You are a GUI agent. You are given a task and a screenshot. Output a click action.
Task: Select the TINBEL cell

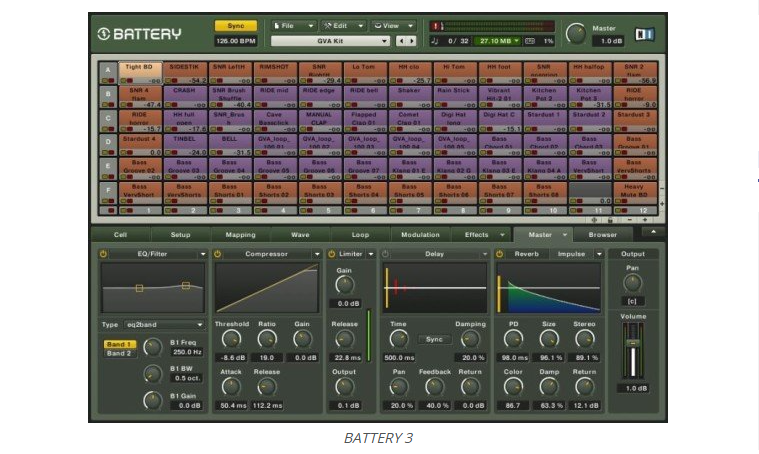click(x=185, y=145)
